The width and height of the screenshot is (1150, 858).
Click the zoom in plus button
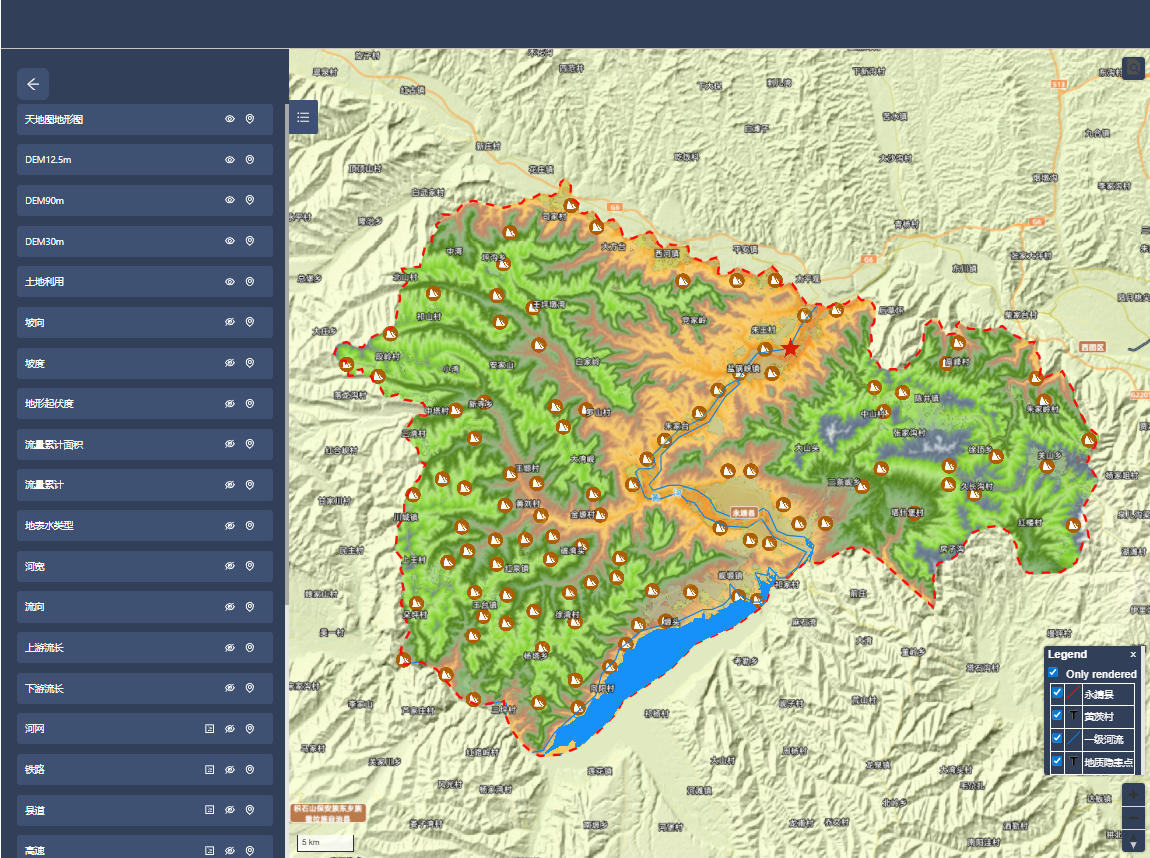(x=1133, y=794)
